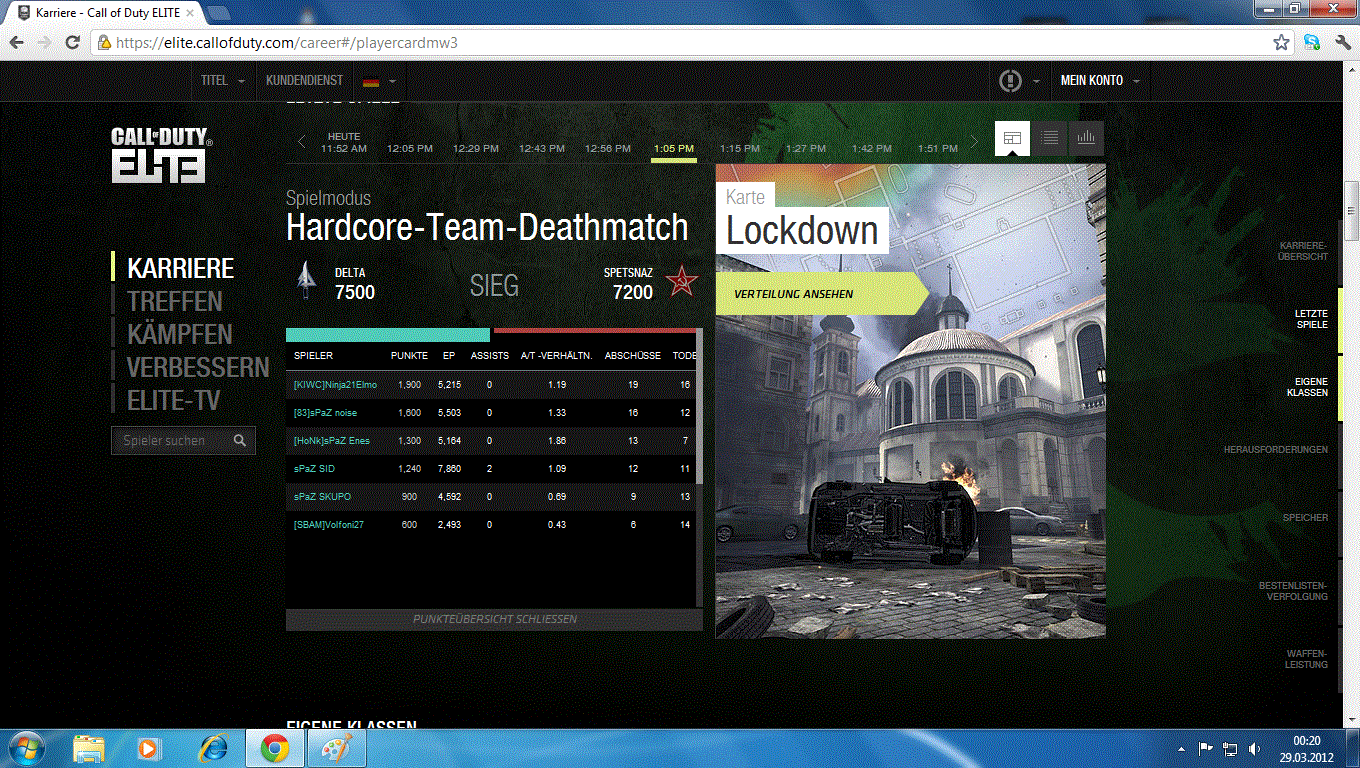
Task: Go to the ELITE-TV menu item
Action: point(174,401)
